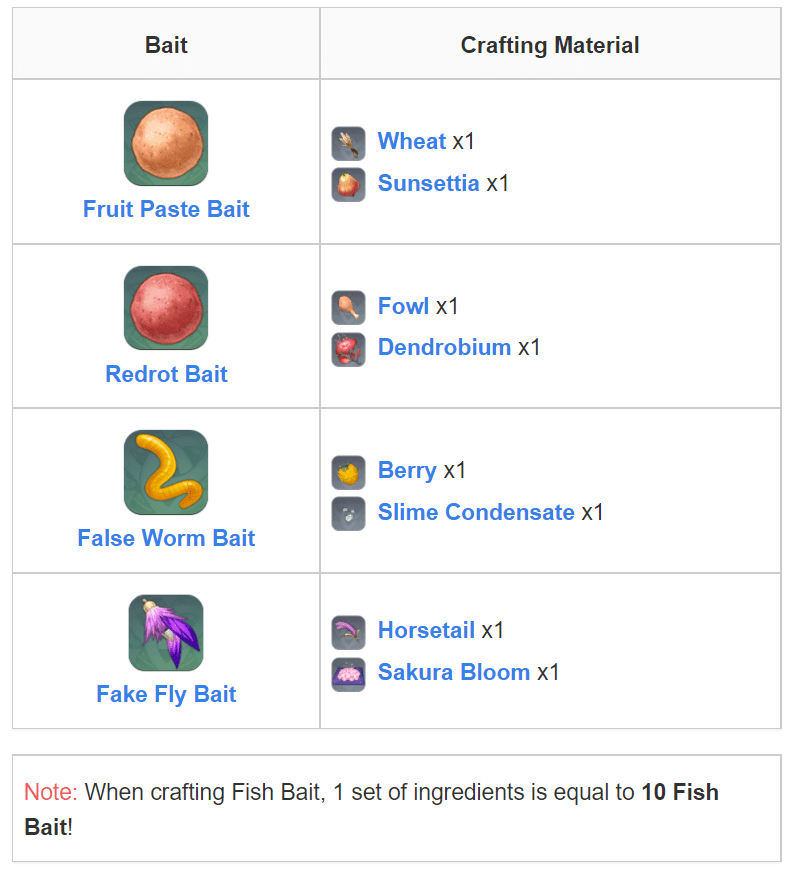This screenshot has width=793, height=877.
Task: Click the Sunsettia fruit icon
Action: click(348, 185)
